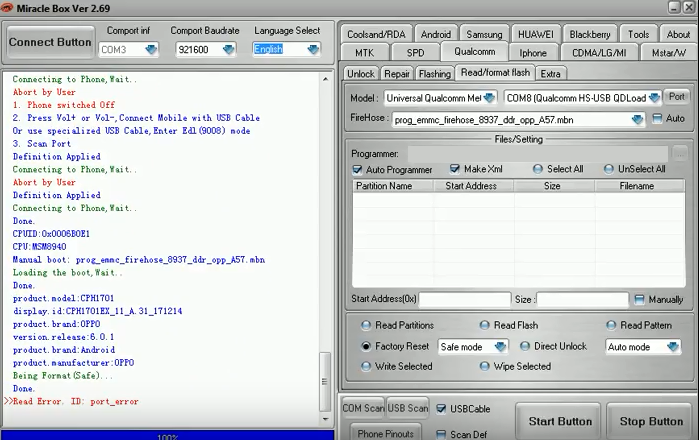Select the Factory Reset radio button
Image resolution: width=699 pixels, height=440 pixels.
pos(366,346)
